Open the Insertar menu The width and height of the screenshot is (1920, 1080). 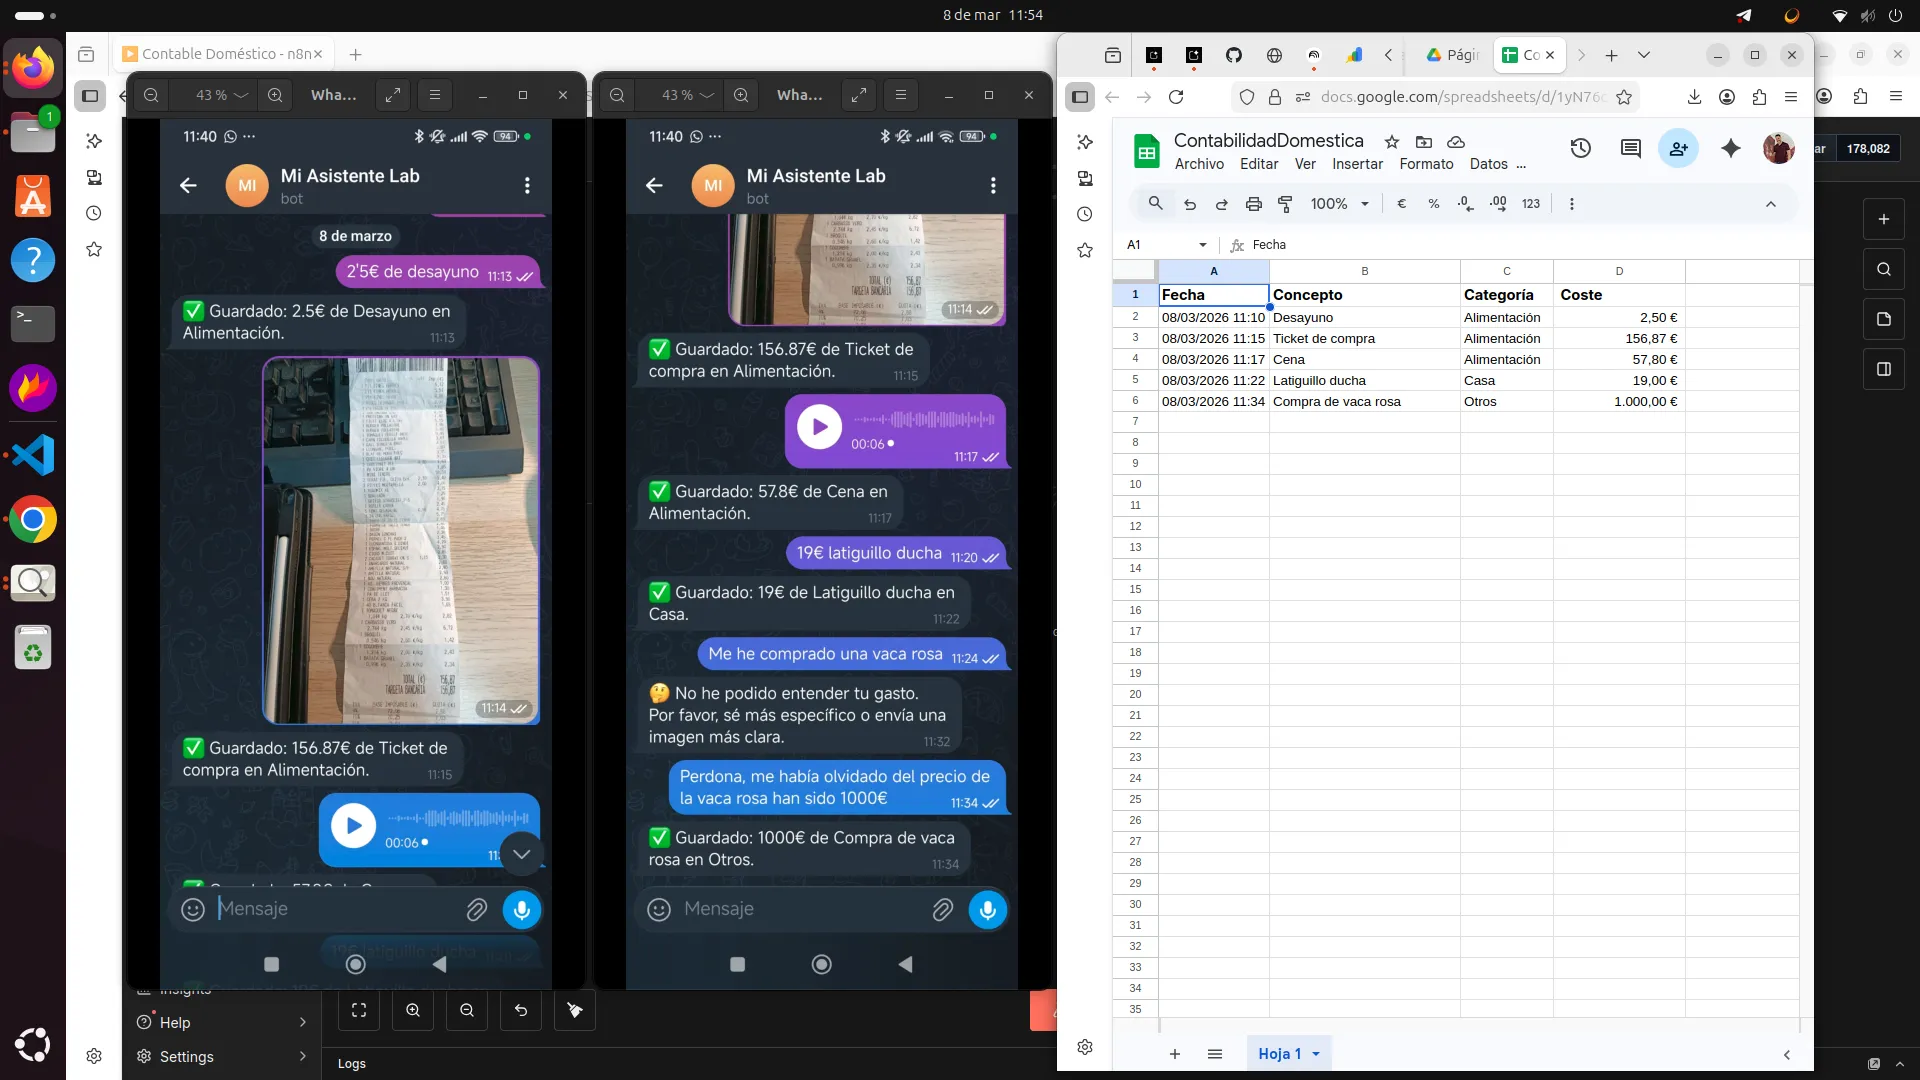[x=1357, y=165]
